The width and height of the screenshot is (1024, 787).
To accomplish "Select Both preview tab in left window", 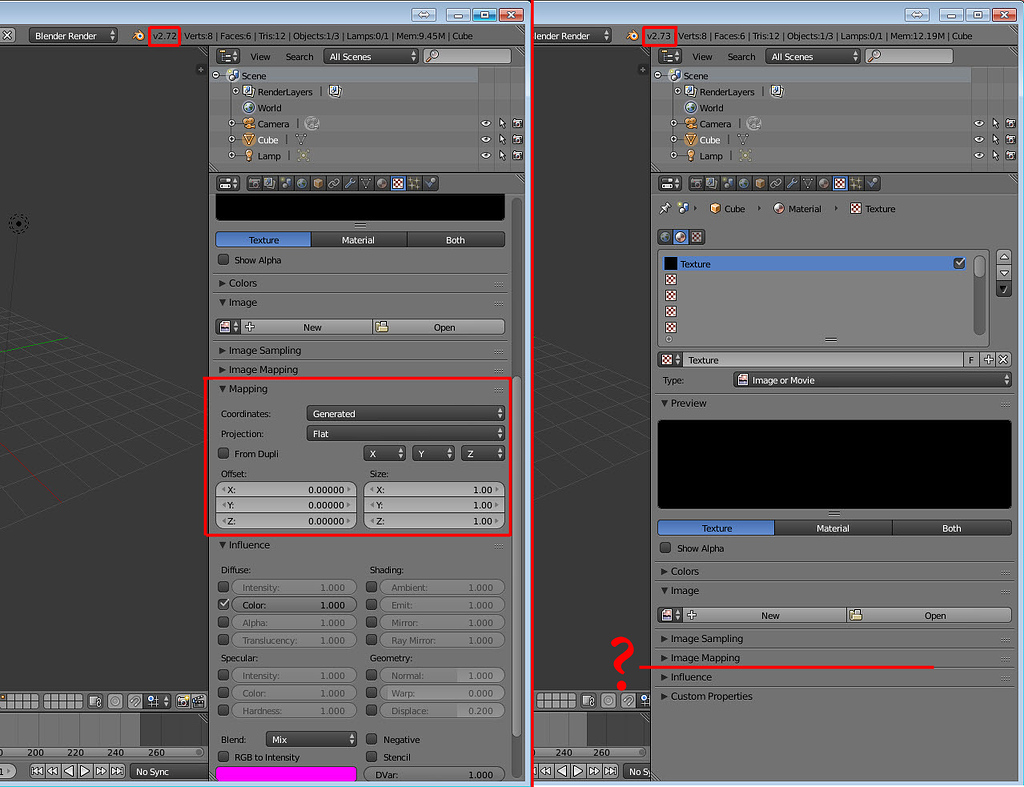I will pos(456,240).
